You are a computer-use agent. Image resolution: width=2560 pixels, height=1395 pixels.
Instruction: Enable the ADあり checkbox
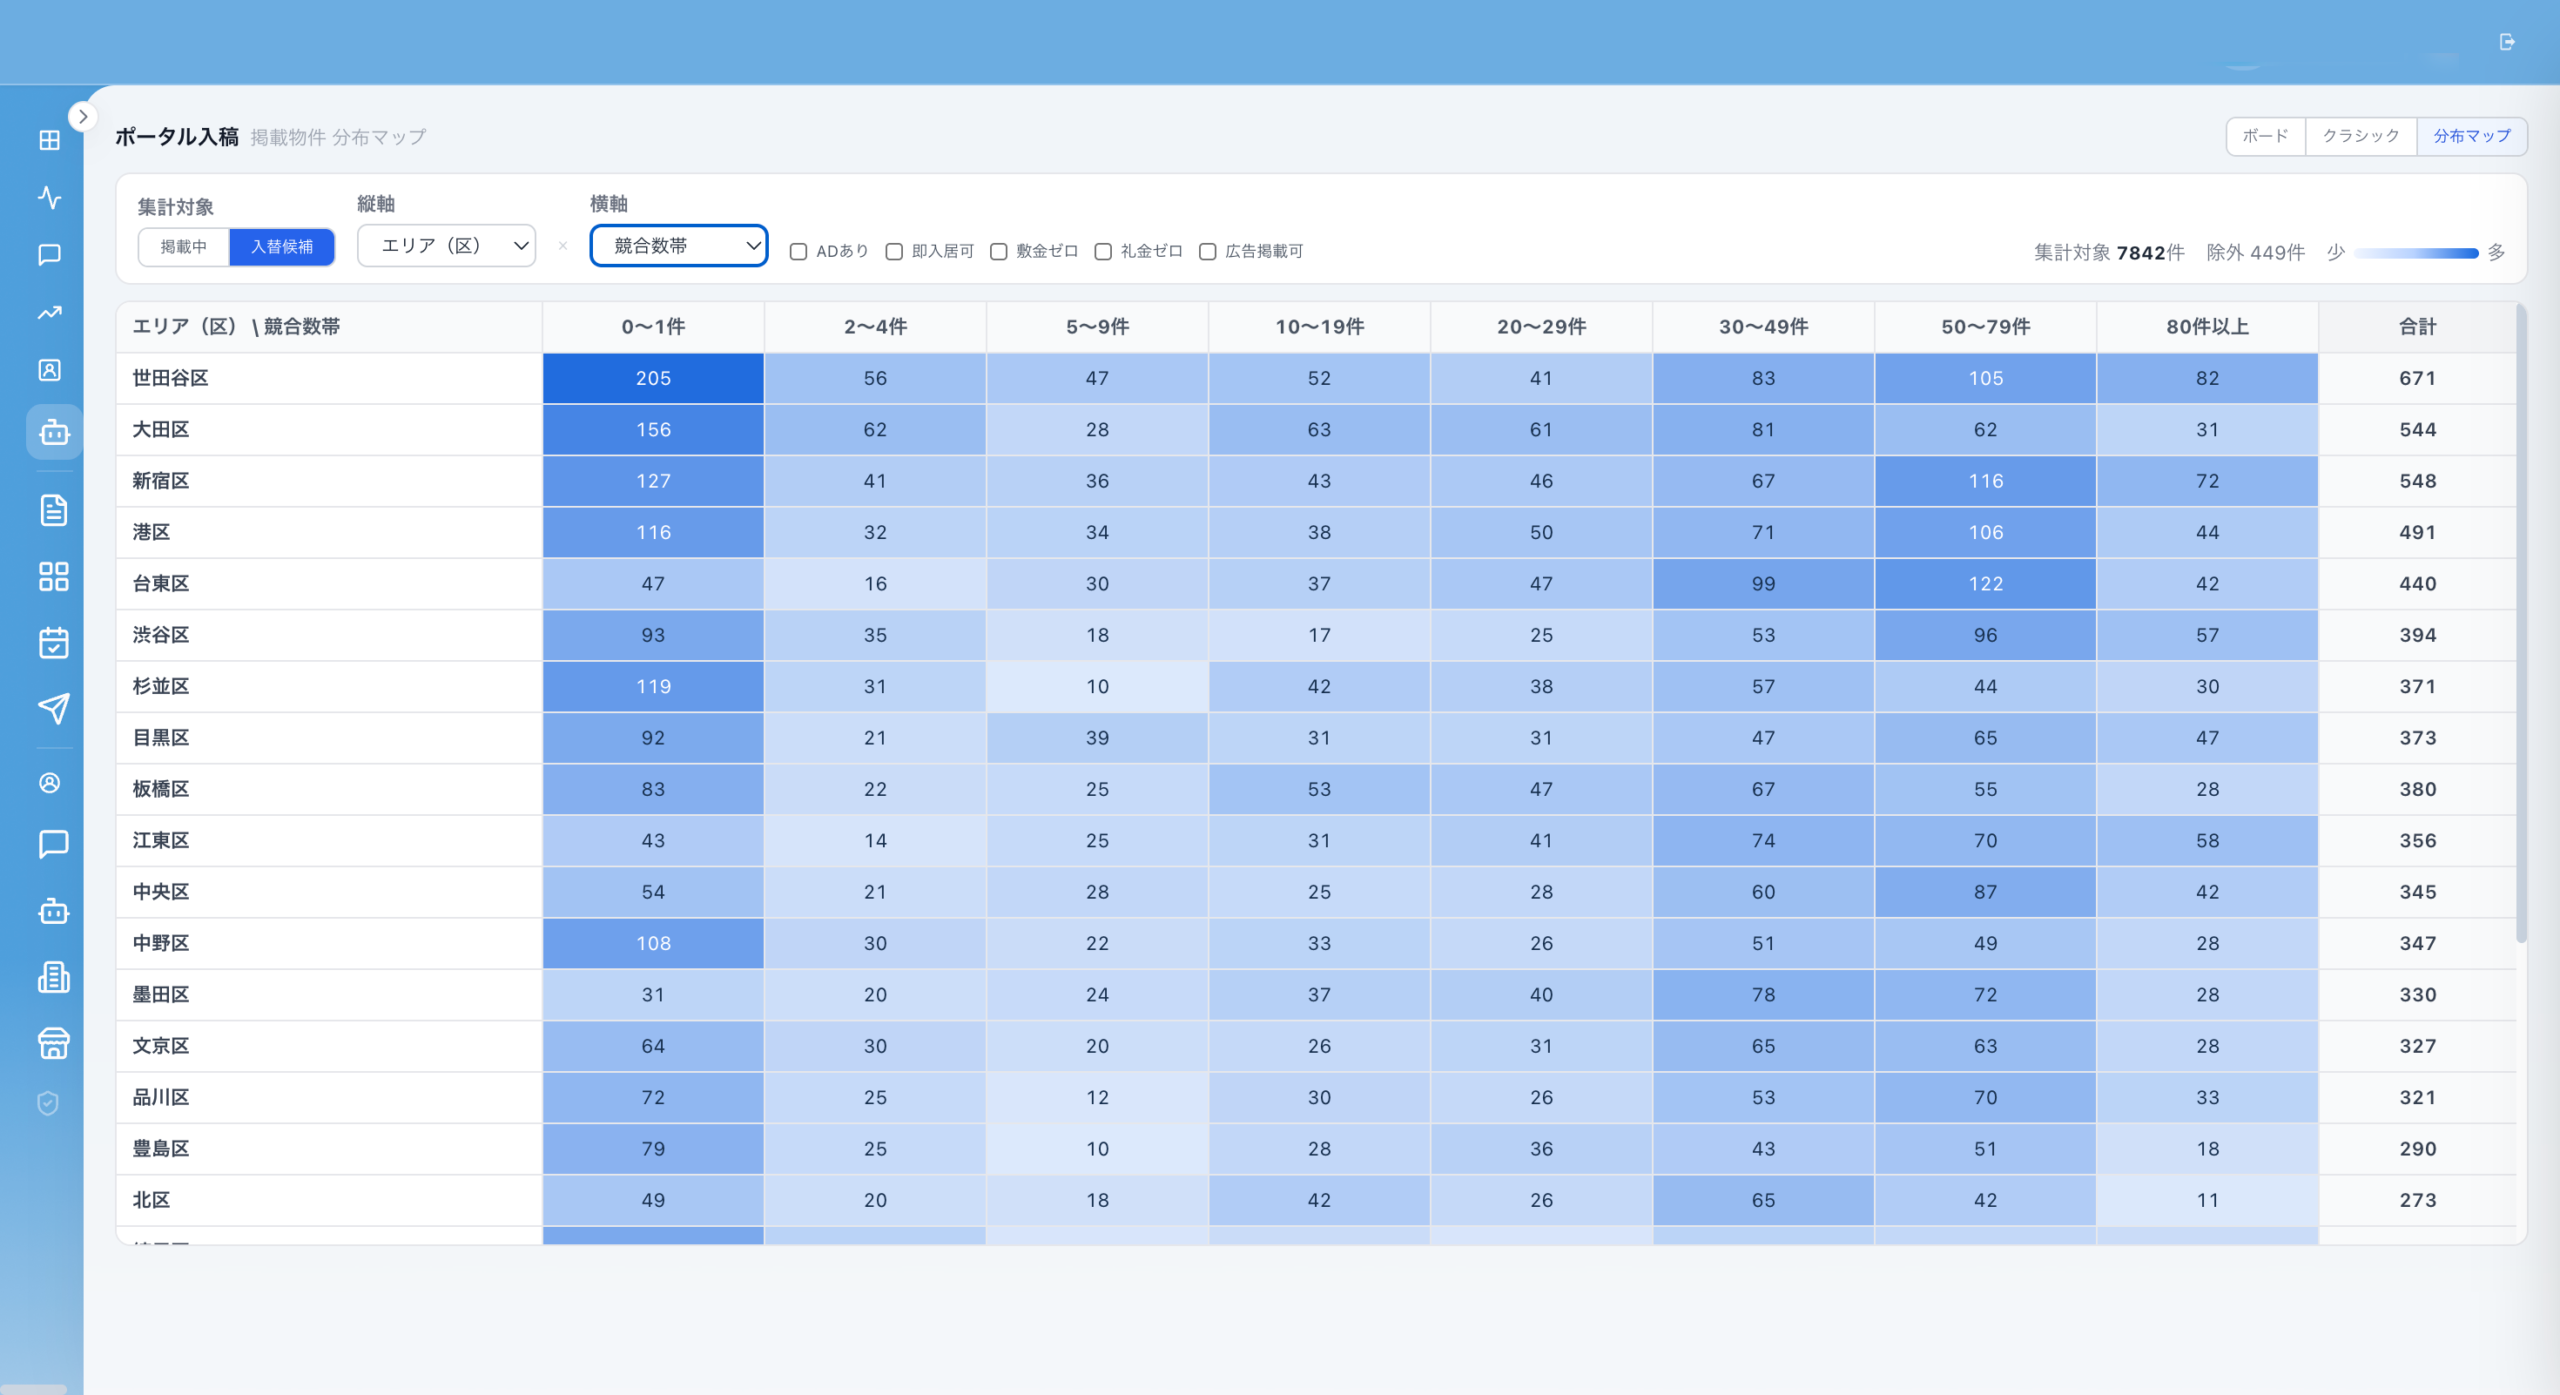[798, 252]
